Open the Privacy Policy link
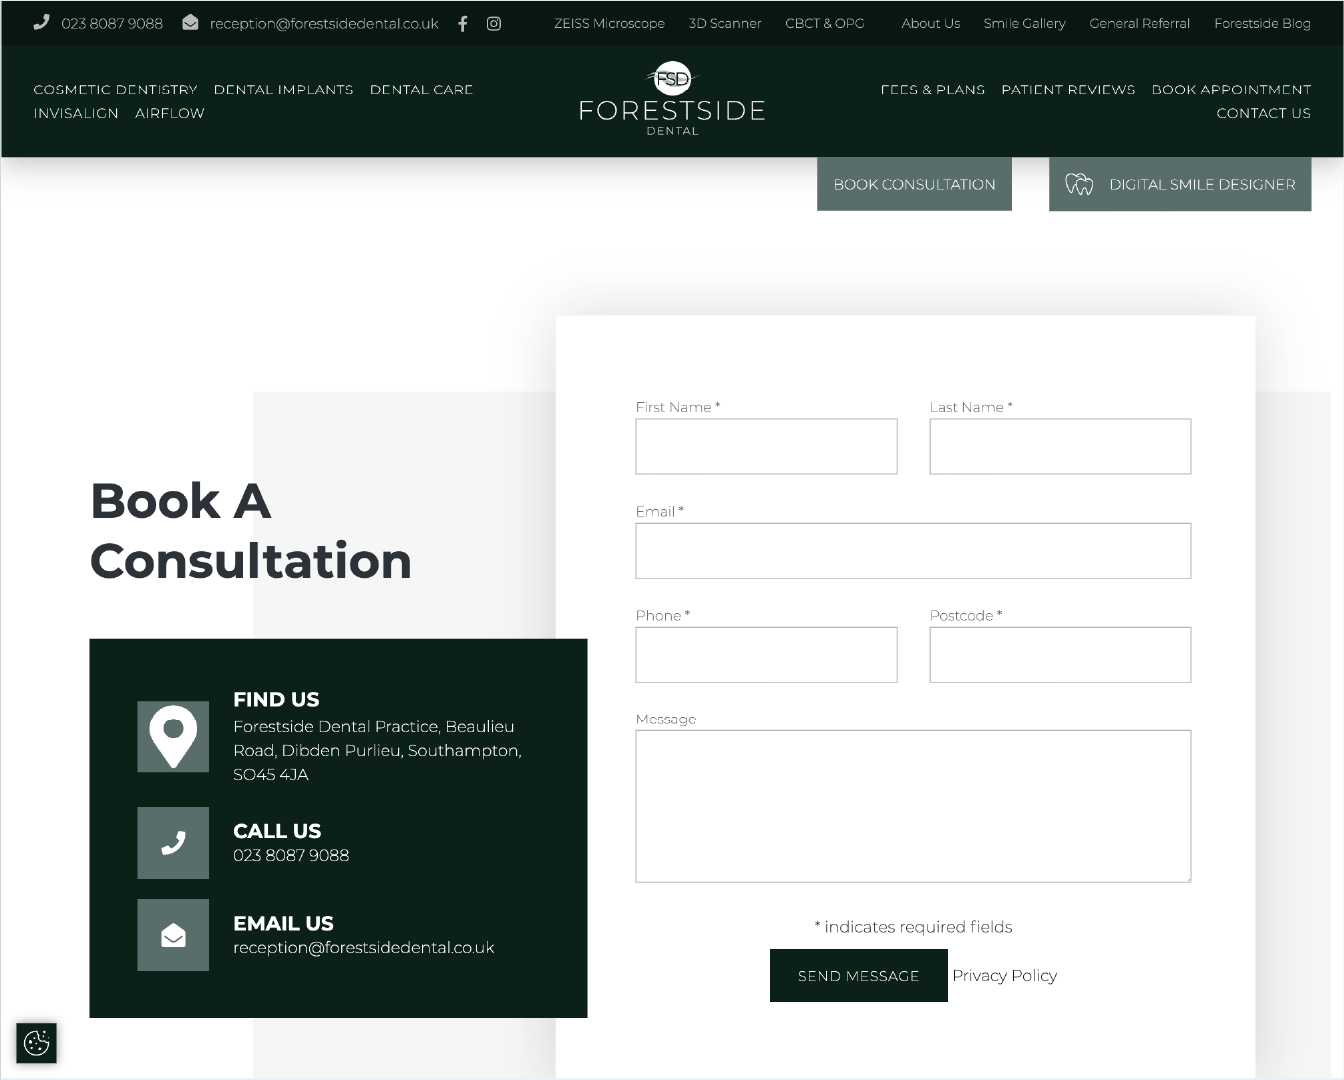 [x=1004, y=976]
